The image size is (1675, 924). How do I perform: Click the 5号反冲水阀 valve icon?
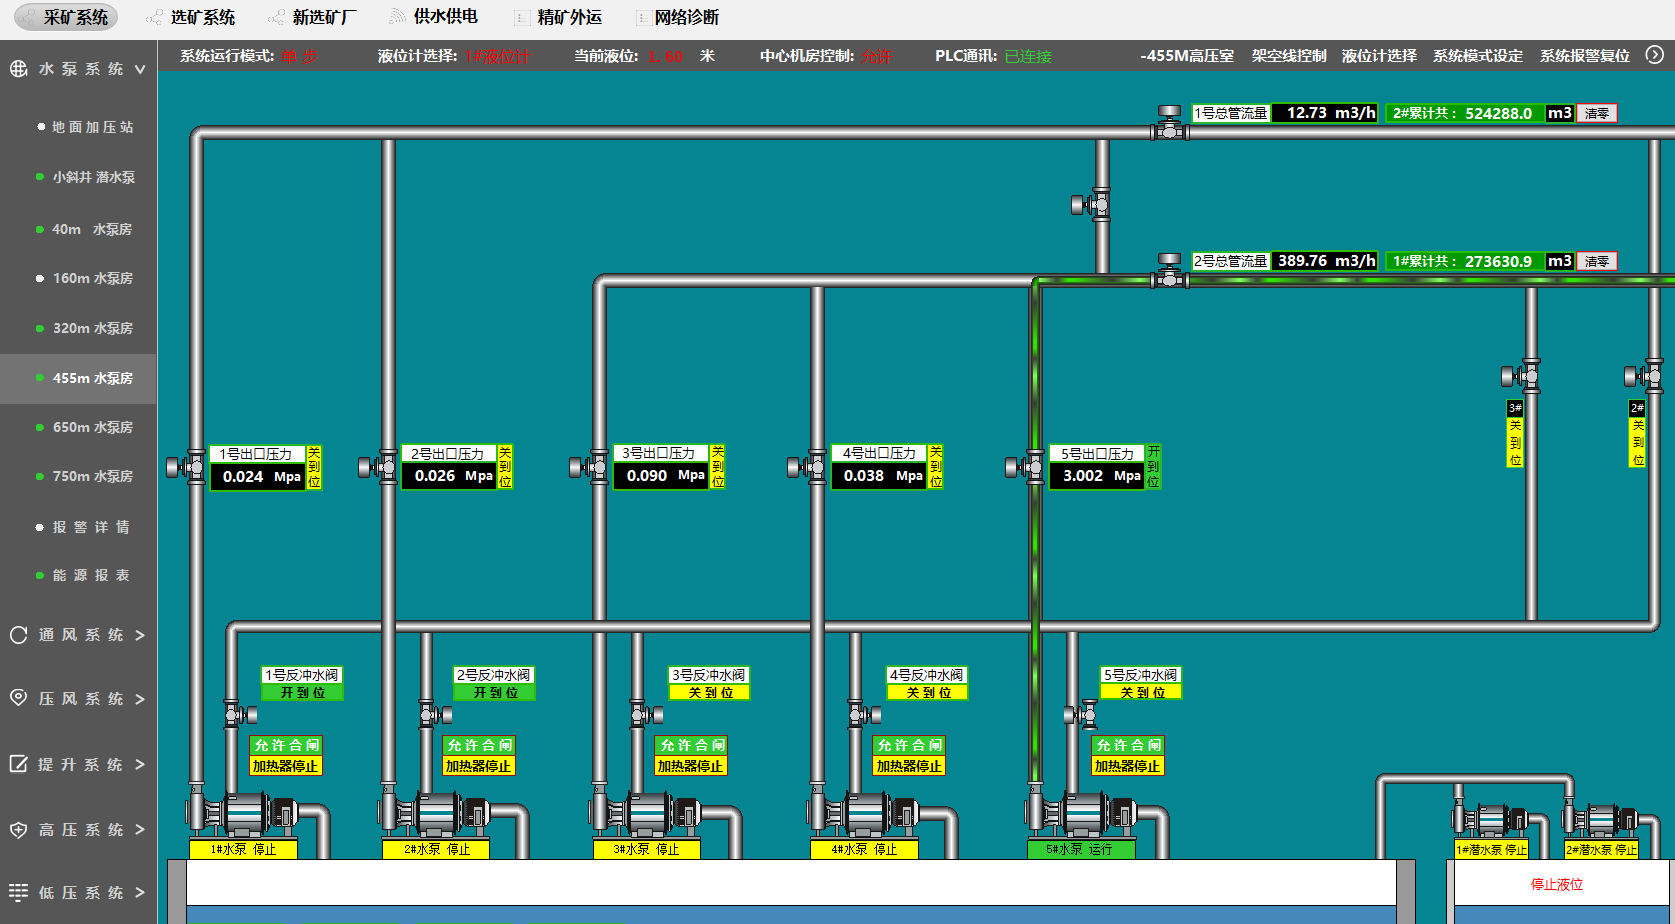coord(1081,714)
